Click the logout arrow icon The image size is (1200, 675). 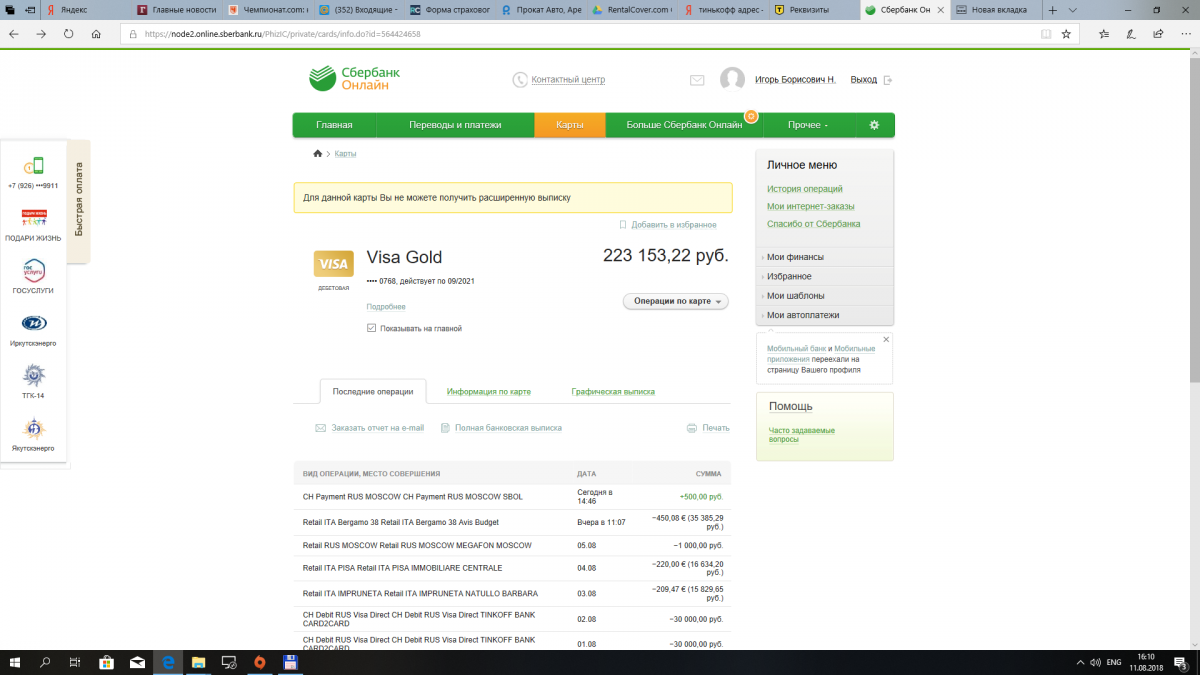(887, 80)
